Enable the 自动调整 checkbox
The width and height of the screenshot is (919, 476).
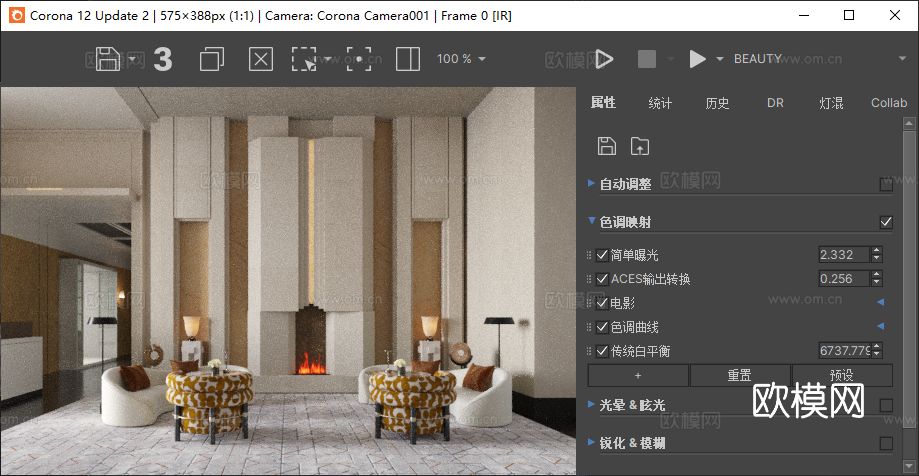[x=886, y=185]
